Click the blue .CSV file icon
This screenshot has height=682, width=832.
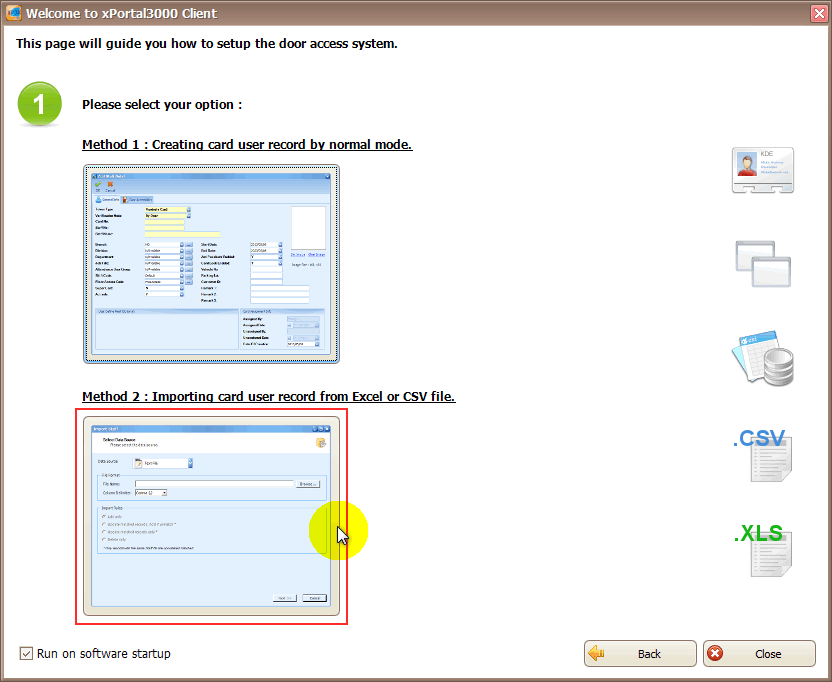point(762,457)
